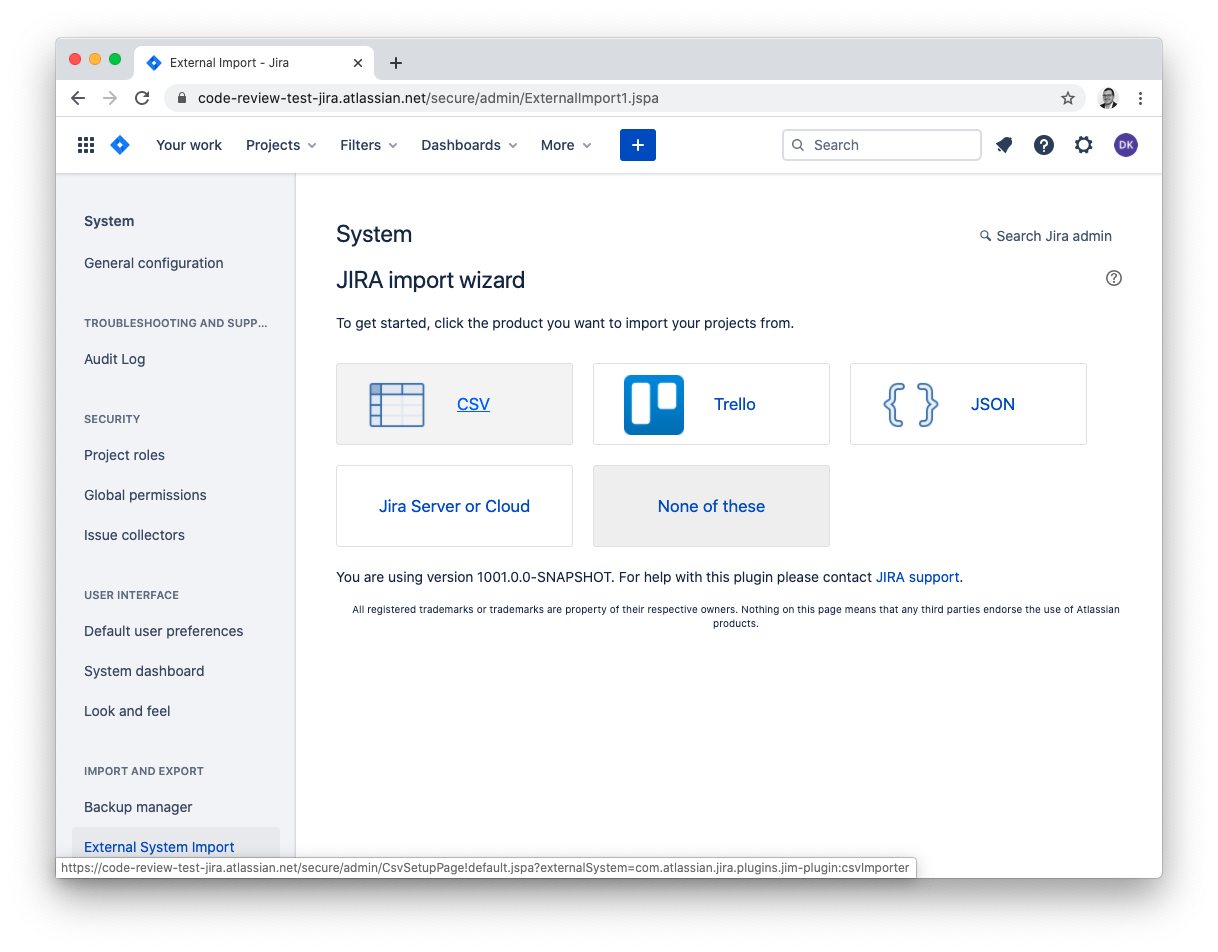Open the settings gear icon

click(x=1084, y=145)
